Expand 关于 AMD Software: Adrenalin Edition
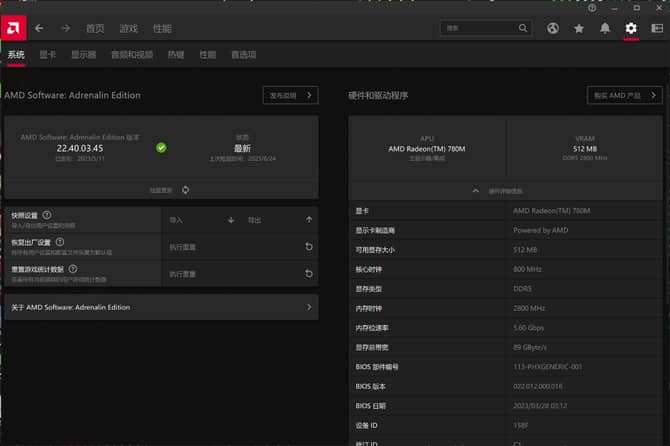 (161, 307)
